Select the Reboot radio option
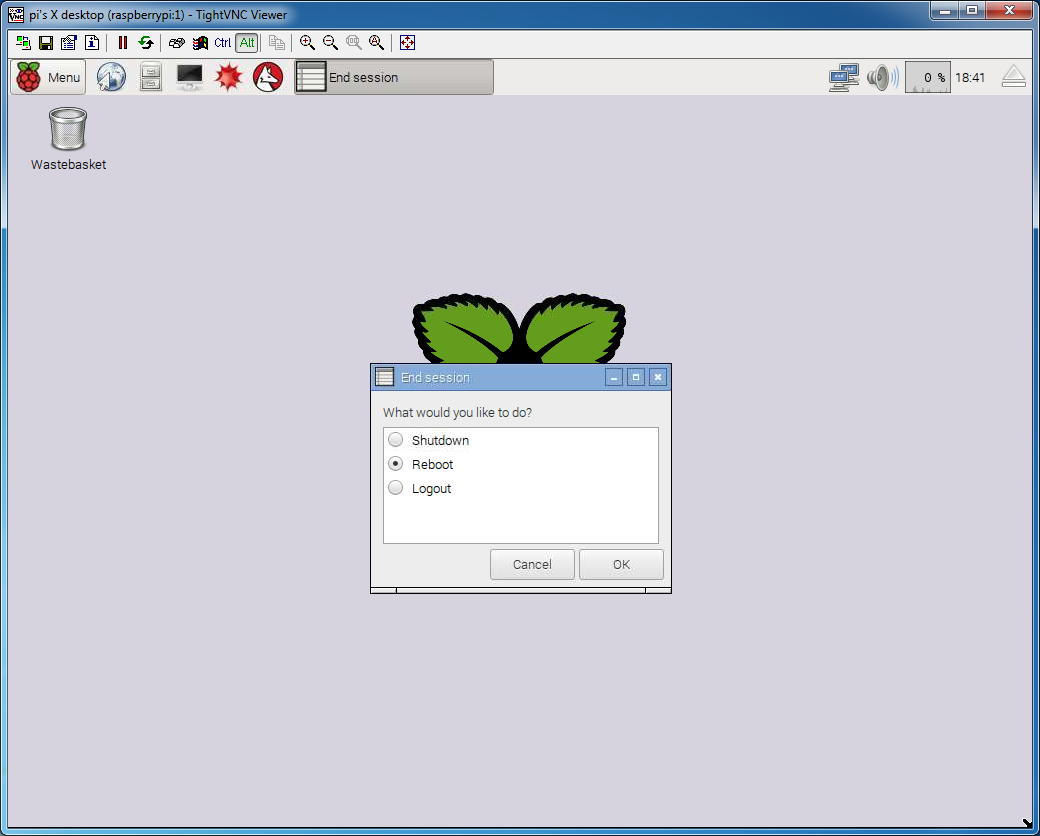Viewport: 1040px width, 836px height. coord(395,464)
